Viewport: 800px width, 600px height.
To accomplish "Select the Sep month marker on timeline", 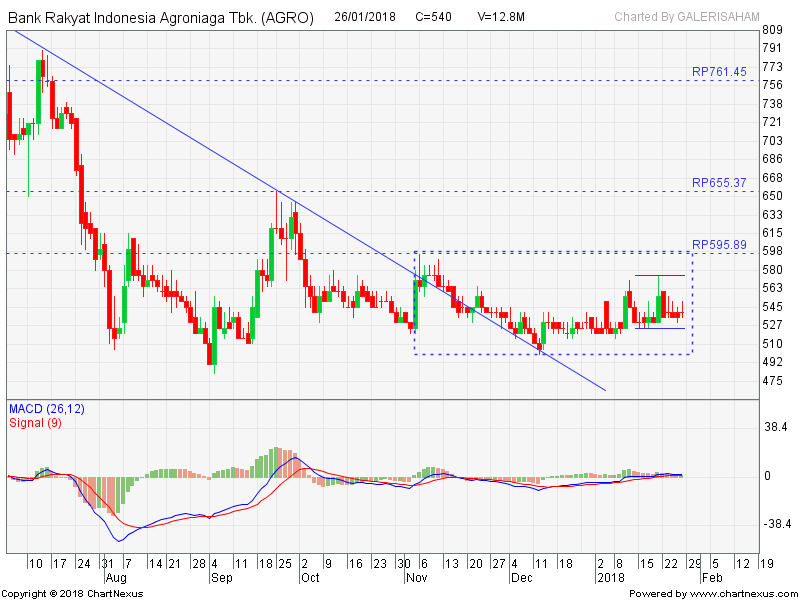I will 220,578.
